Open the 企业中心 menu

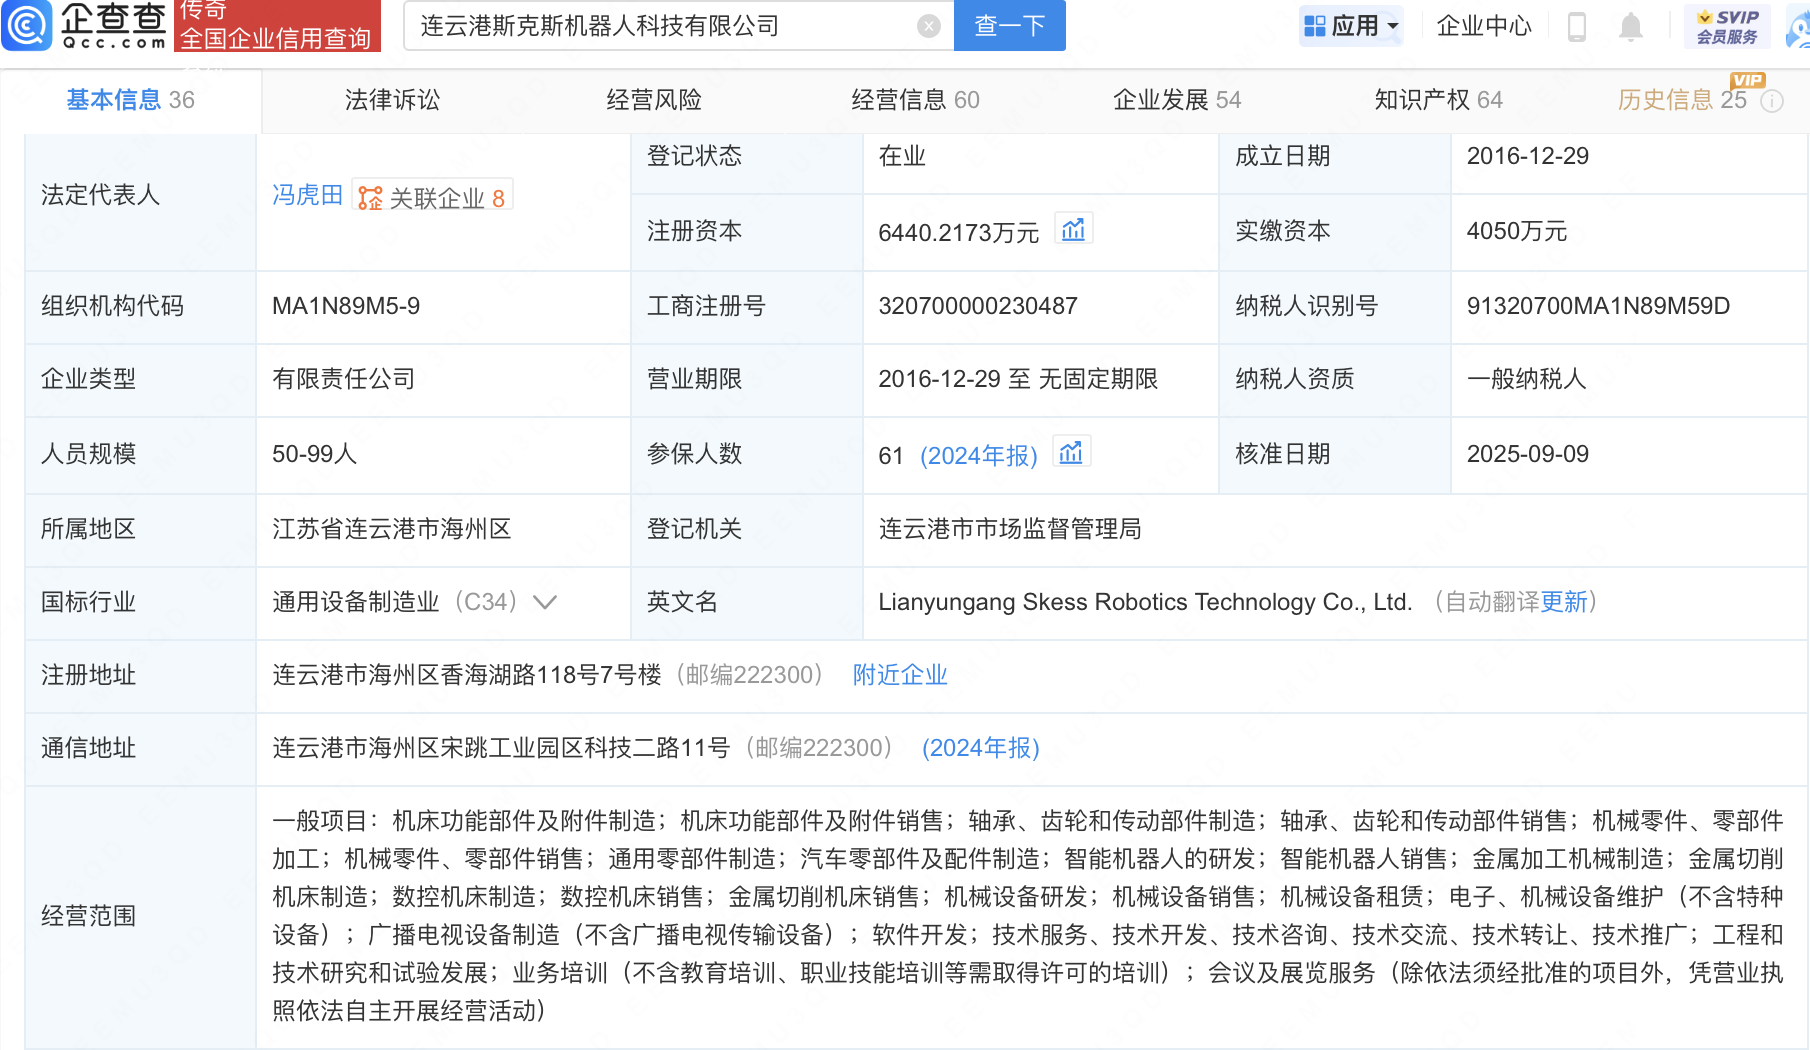coord(1484,26)
